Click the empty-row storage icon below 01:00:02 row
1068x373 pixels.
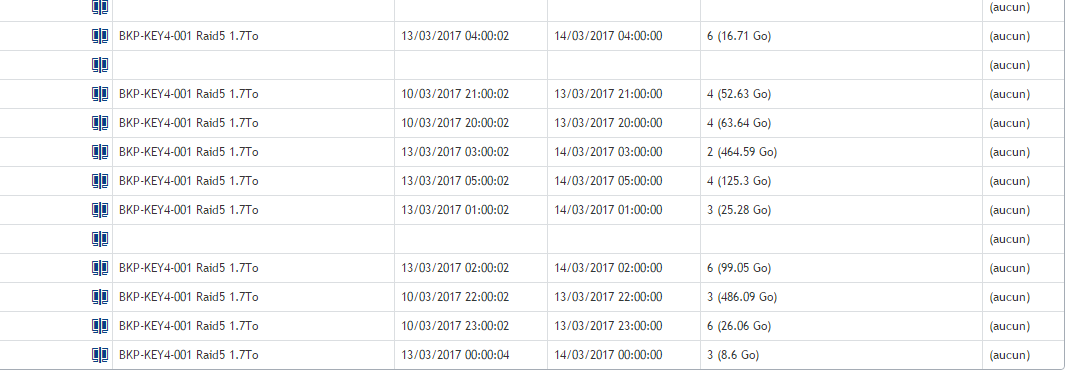pyautogui.click(x=99, y=239)
